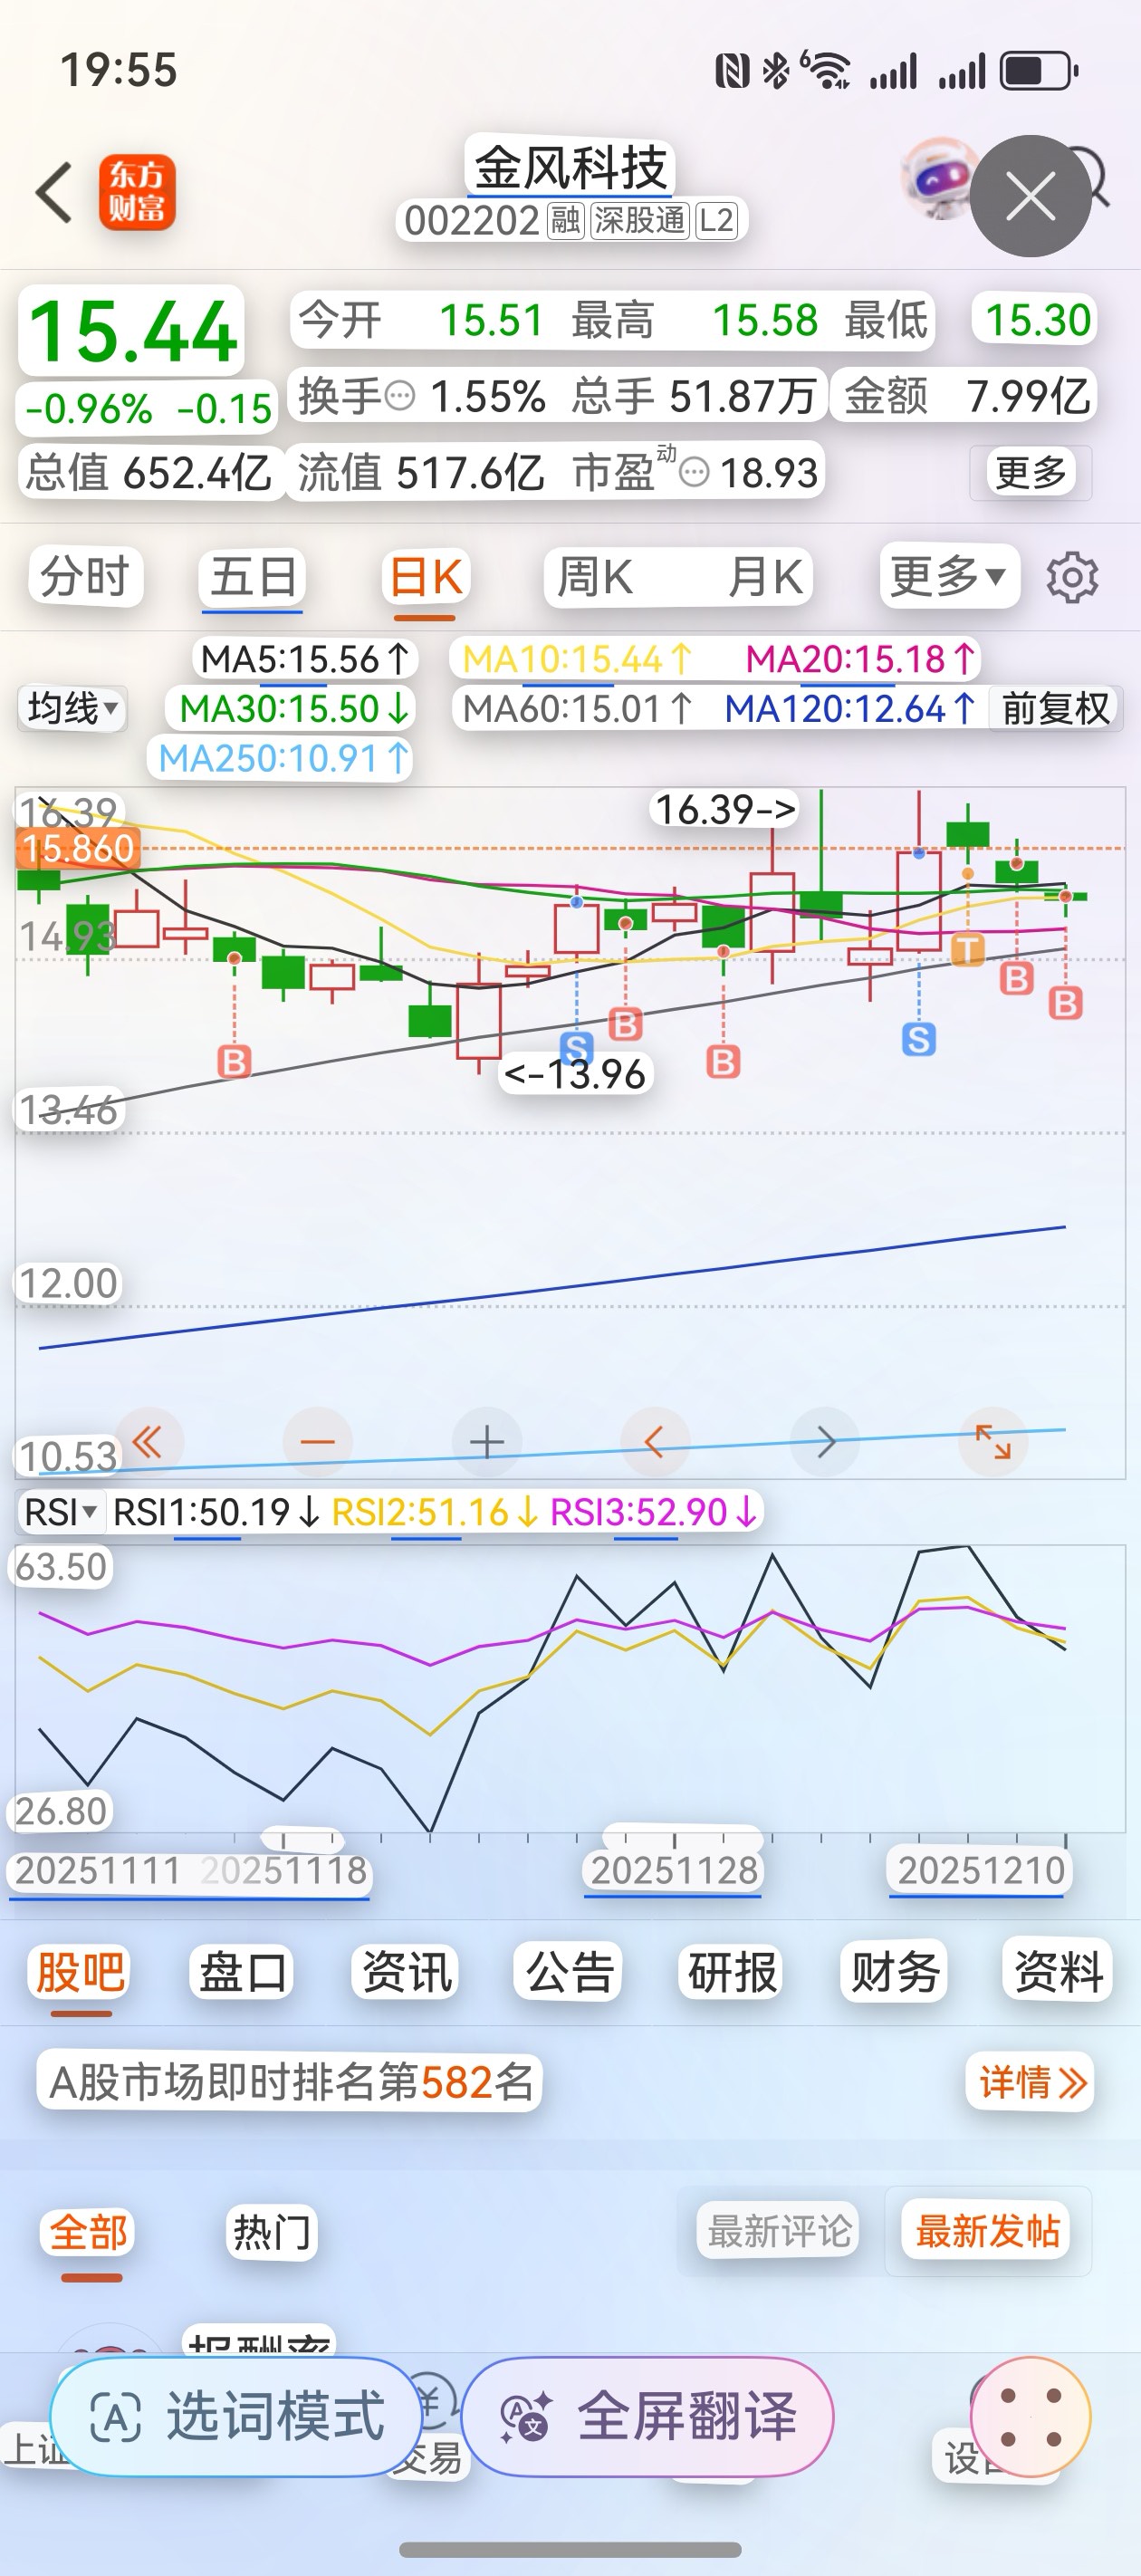Open the 资料 tab
The image size is (1141, 2576).
(1058, 1972)
